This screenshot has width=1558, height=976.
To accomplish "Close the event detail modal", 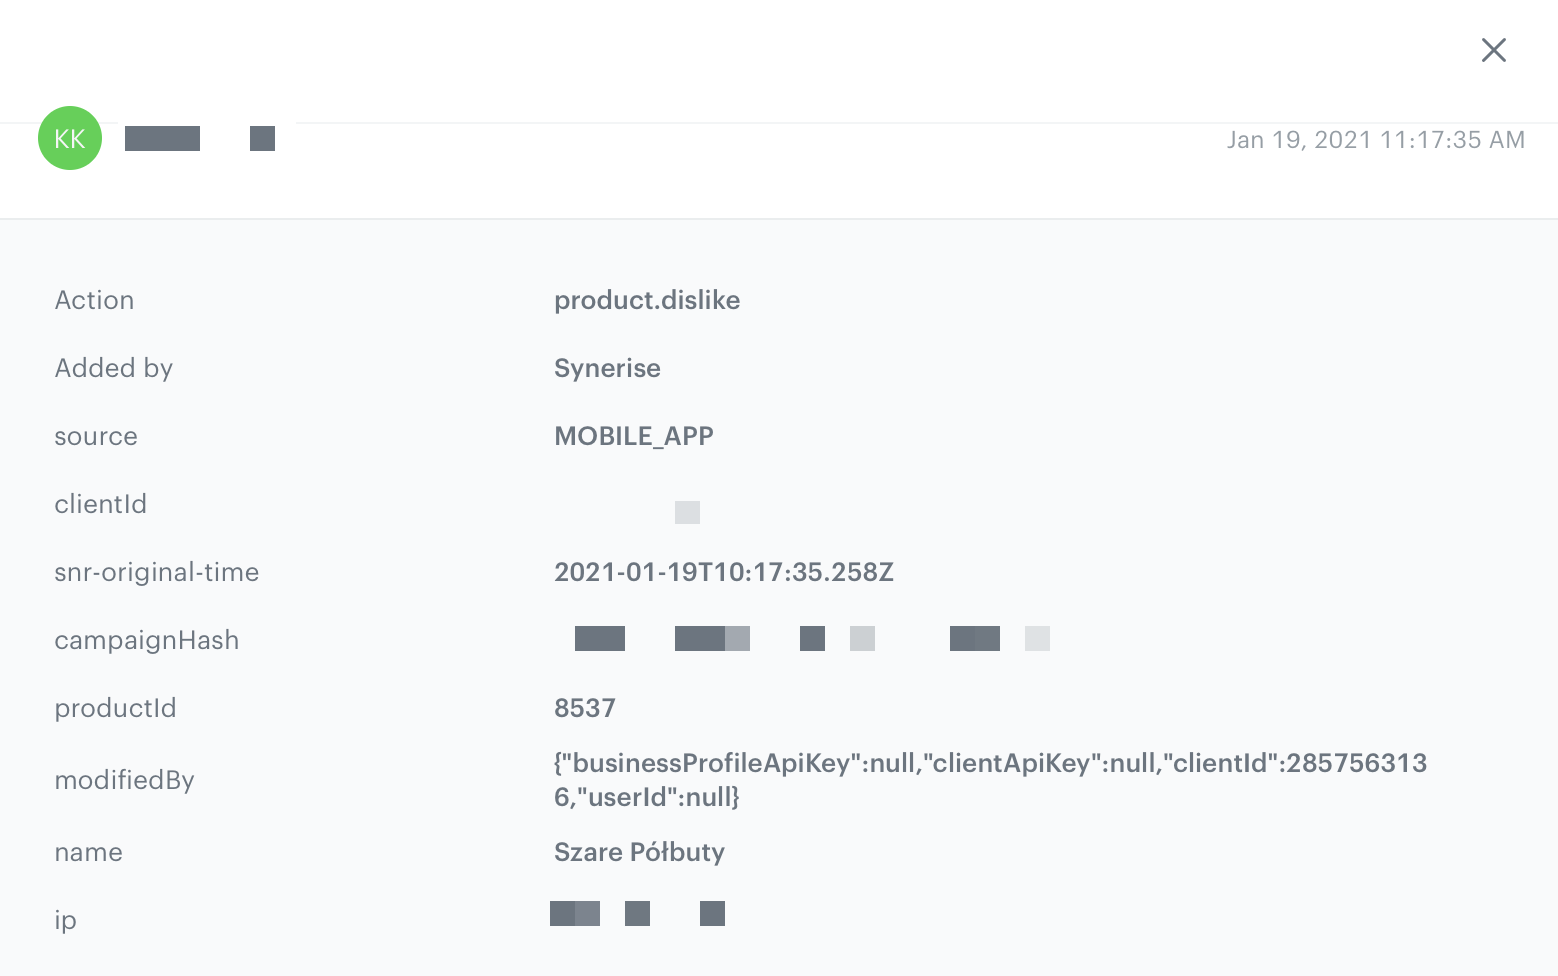I will 1494,50.
